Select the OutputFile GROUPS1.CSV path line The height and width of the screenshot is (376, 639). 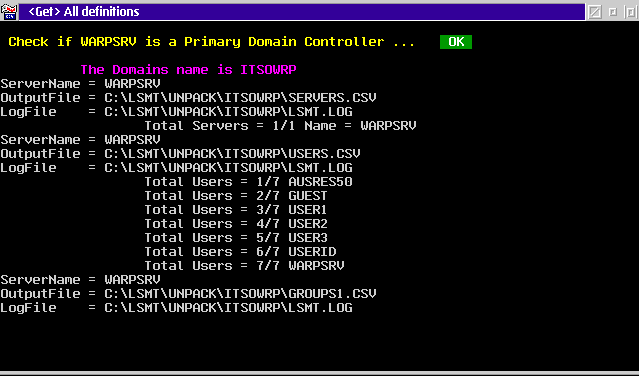click(x=188, y=294)
